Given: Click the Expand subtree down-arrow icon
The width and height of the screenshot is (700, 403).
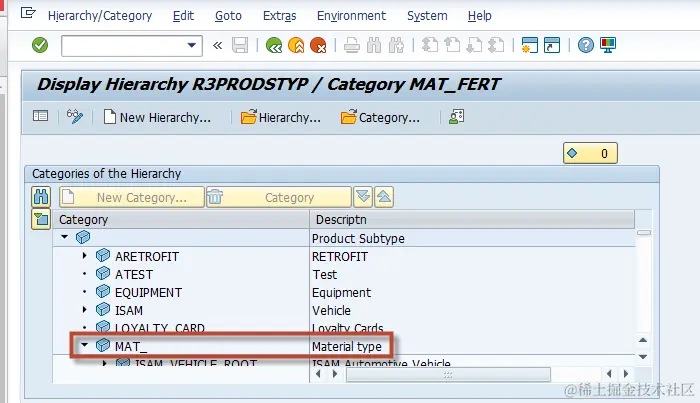Looking at the screenshot, I should [x=363, y=197].
